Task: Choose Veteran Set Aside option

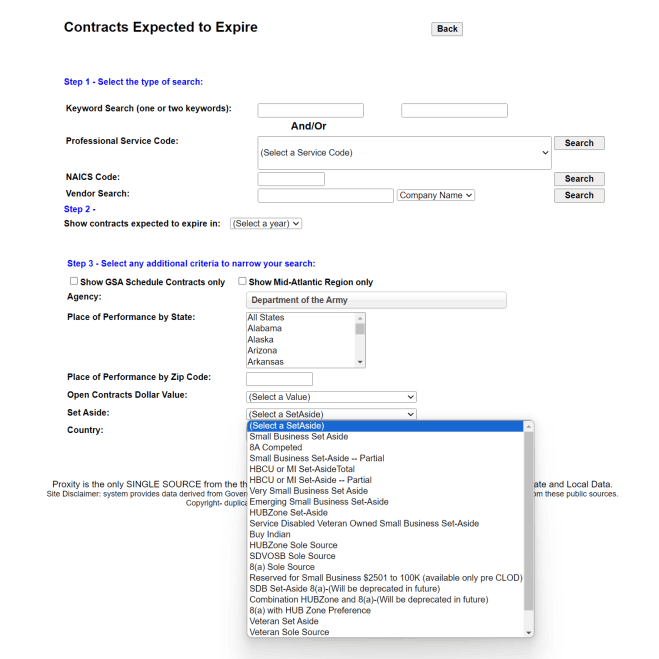Action: tap(385, 622)
